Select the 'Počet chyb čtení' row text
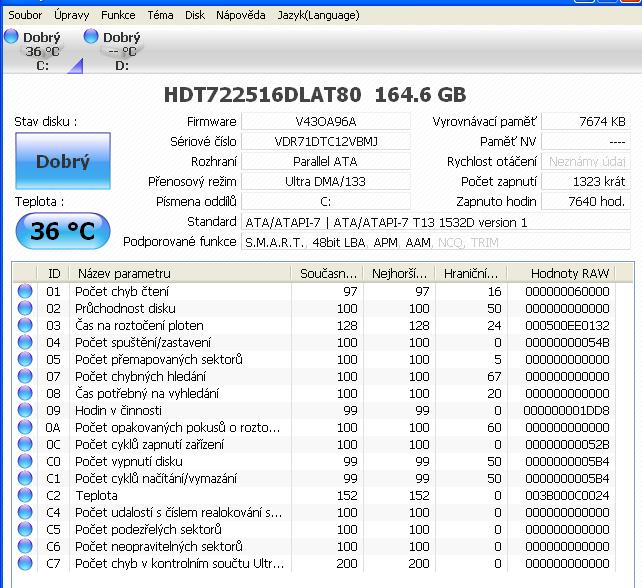The height and width of the screenshot is (588, 642). tap(122, 292)
